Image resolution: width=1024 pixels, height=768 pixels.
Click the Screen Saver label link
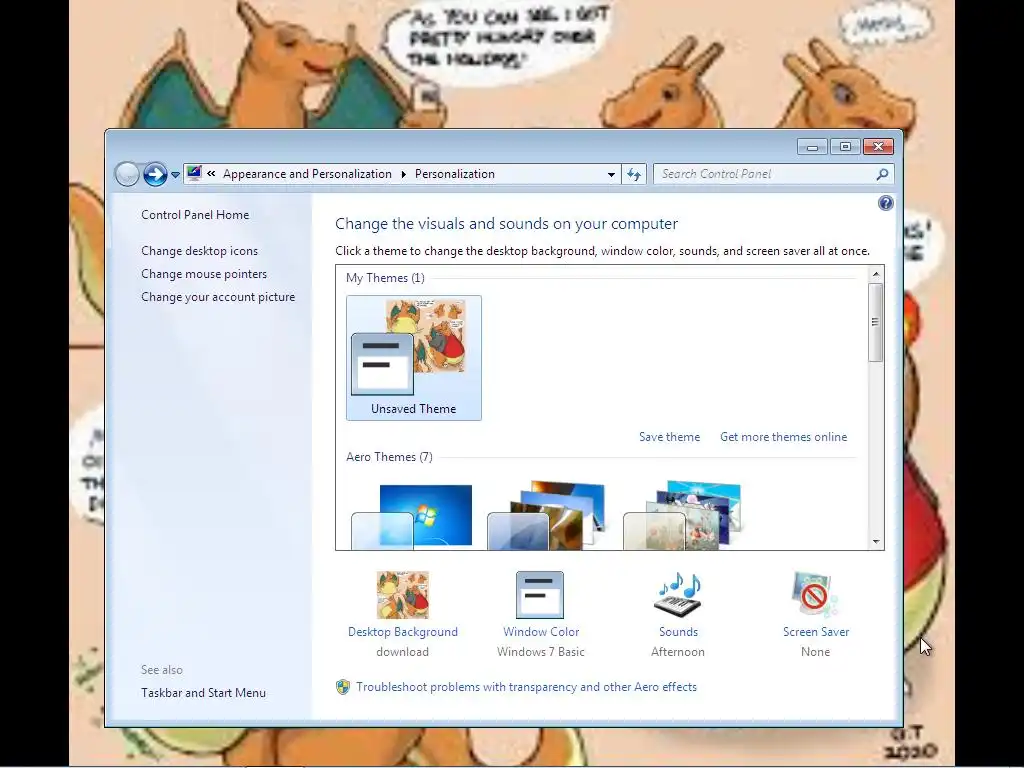click(816, 632)
